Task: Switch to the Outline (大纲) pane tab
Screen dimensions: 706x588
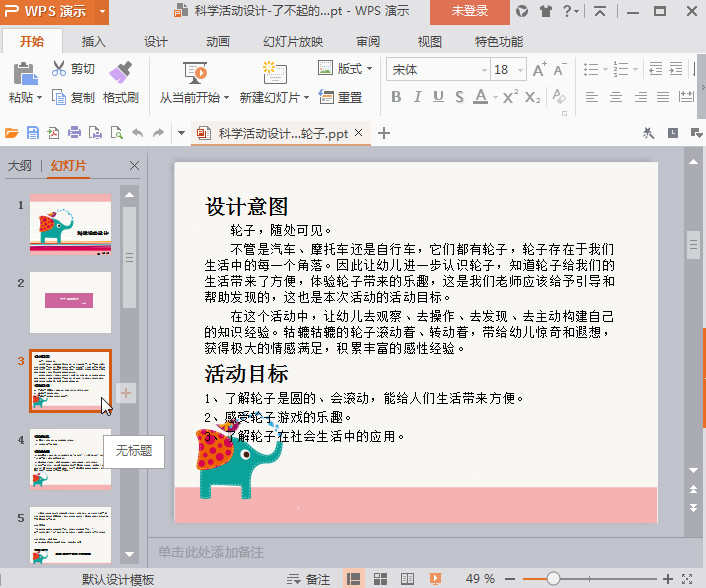Action: 20,166
